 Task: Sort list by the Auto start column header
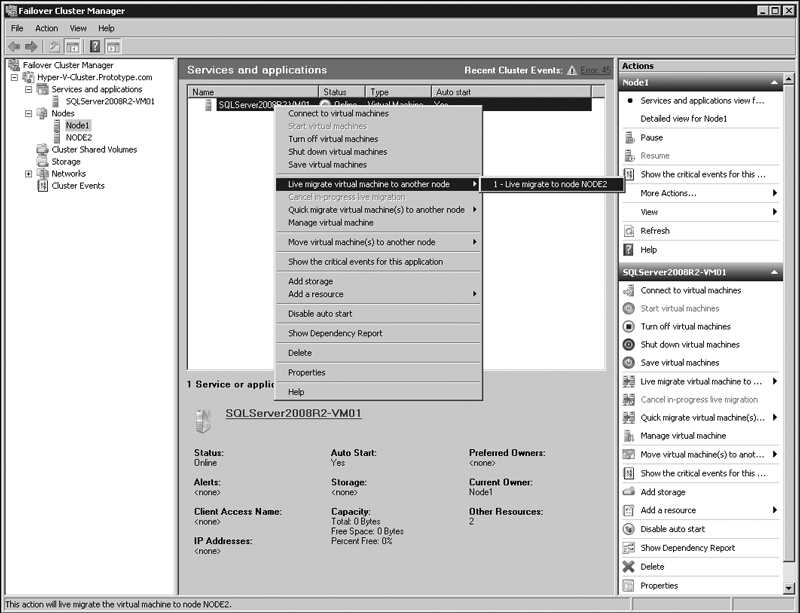[511, 92]
